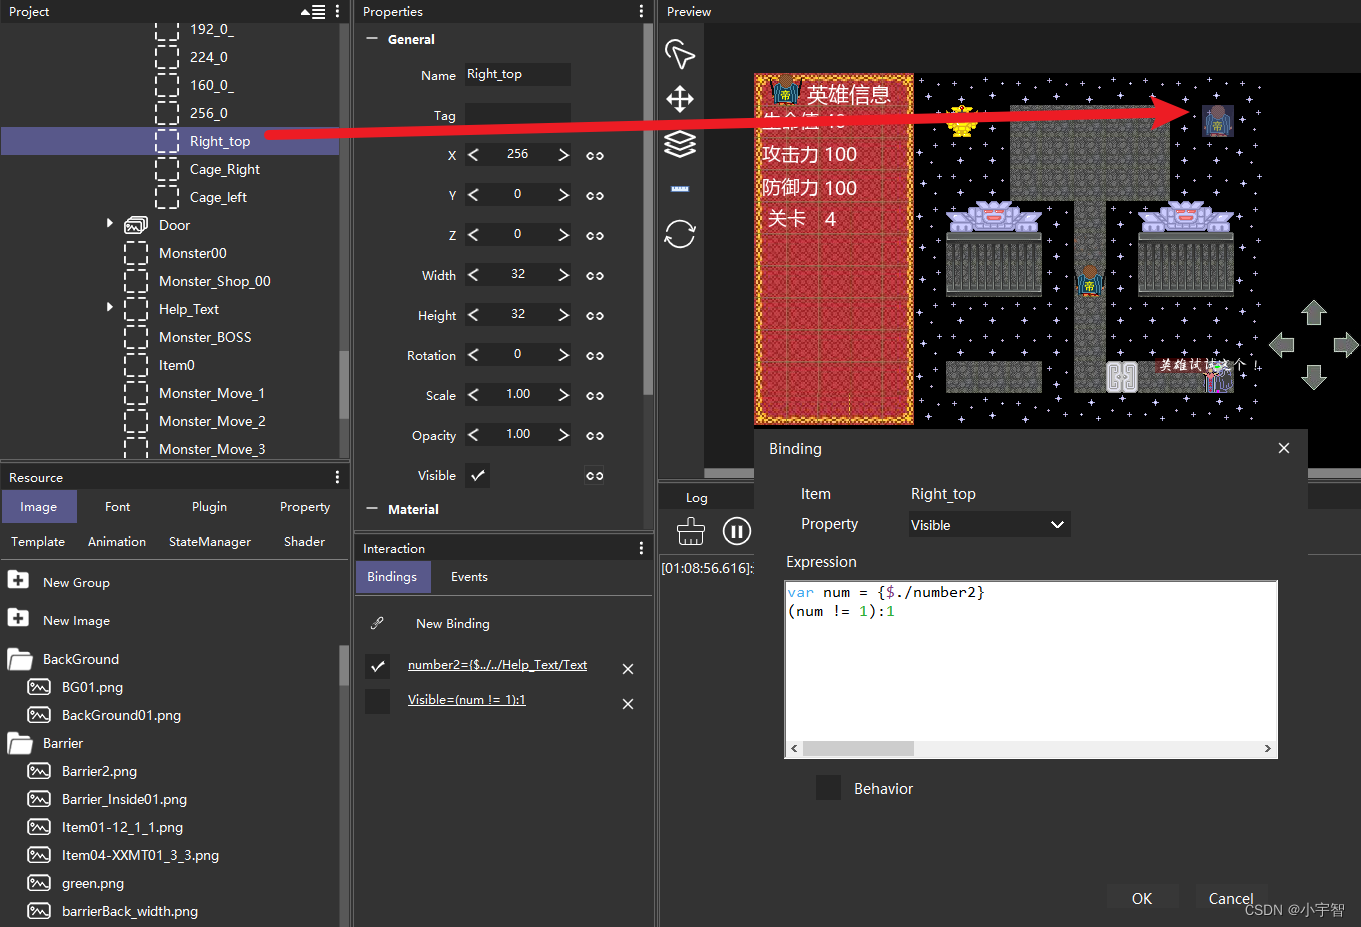Viewport: 1361px width, 927px height.
Task: Click the BG01.png image icon
Action: (x=39, y=687)
